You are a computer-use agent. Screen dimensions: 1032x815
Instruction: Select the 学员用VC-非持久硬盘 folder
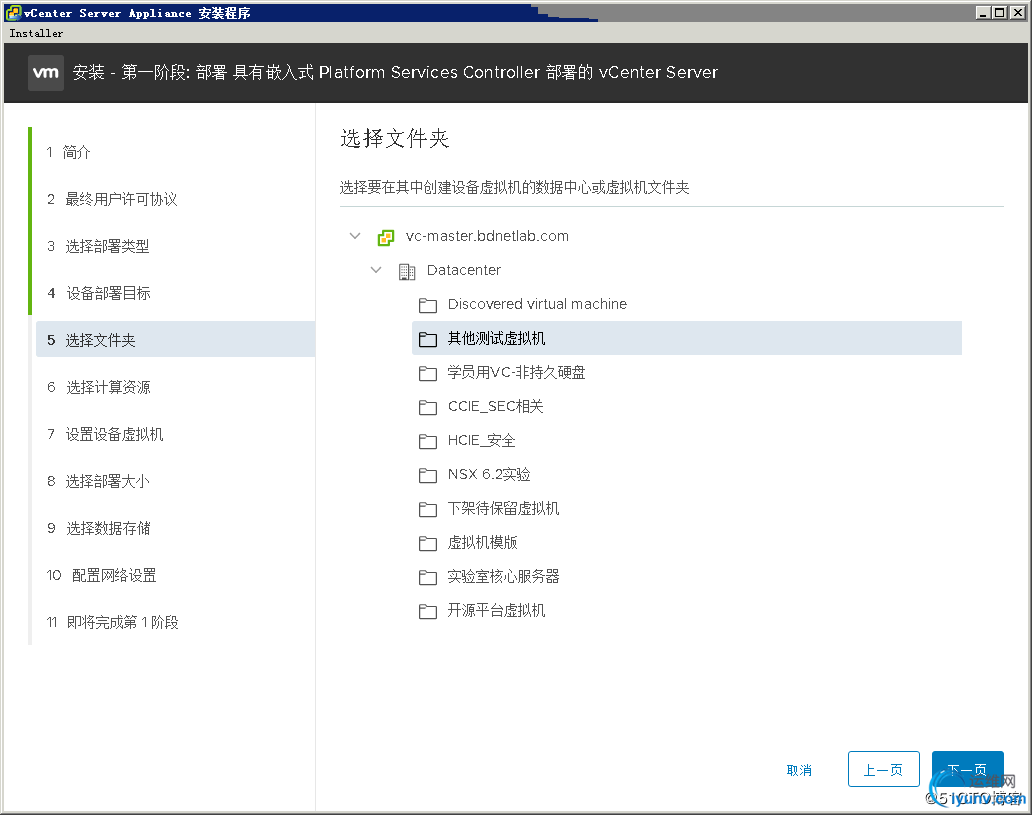coord(516,373)
